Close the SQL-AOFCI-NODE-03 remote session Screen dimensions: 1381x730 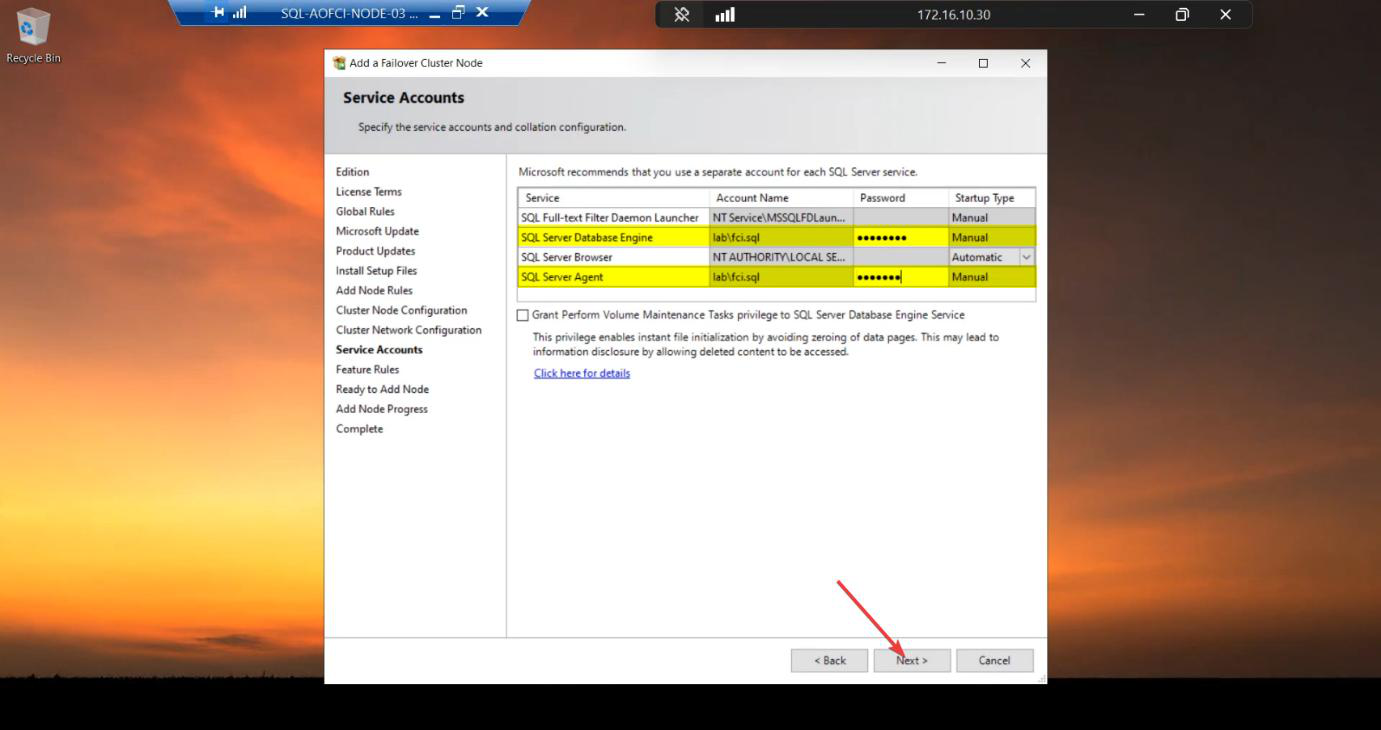coord(481,13)
